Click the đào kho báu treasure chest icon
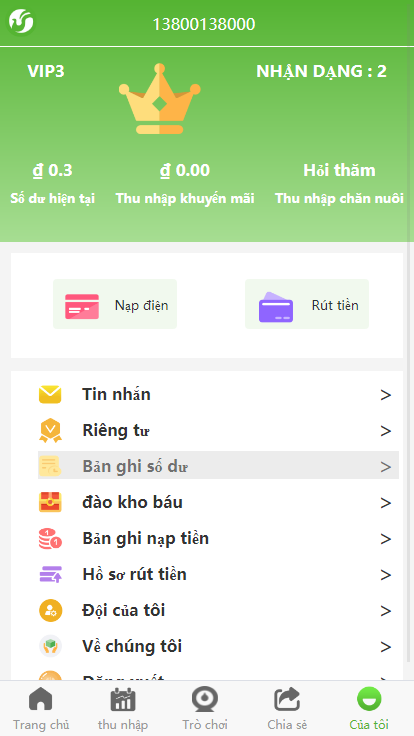This screenshot has height=736, width=414. (50, 502)
